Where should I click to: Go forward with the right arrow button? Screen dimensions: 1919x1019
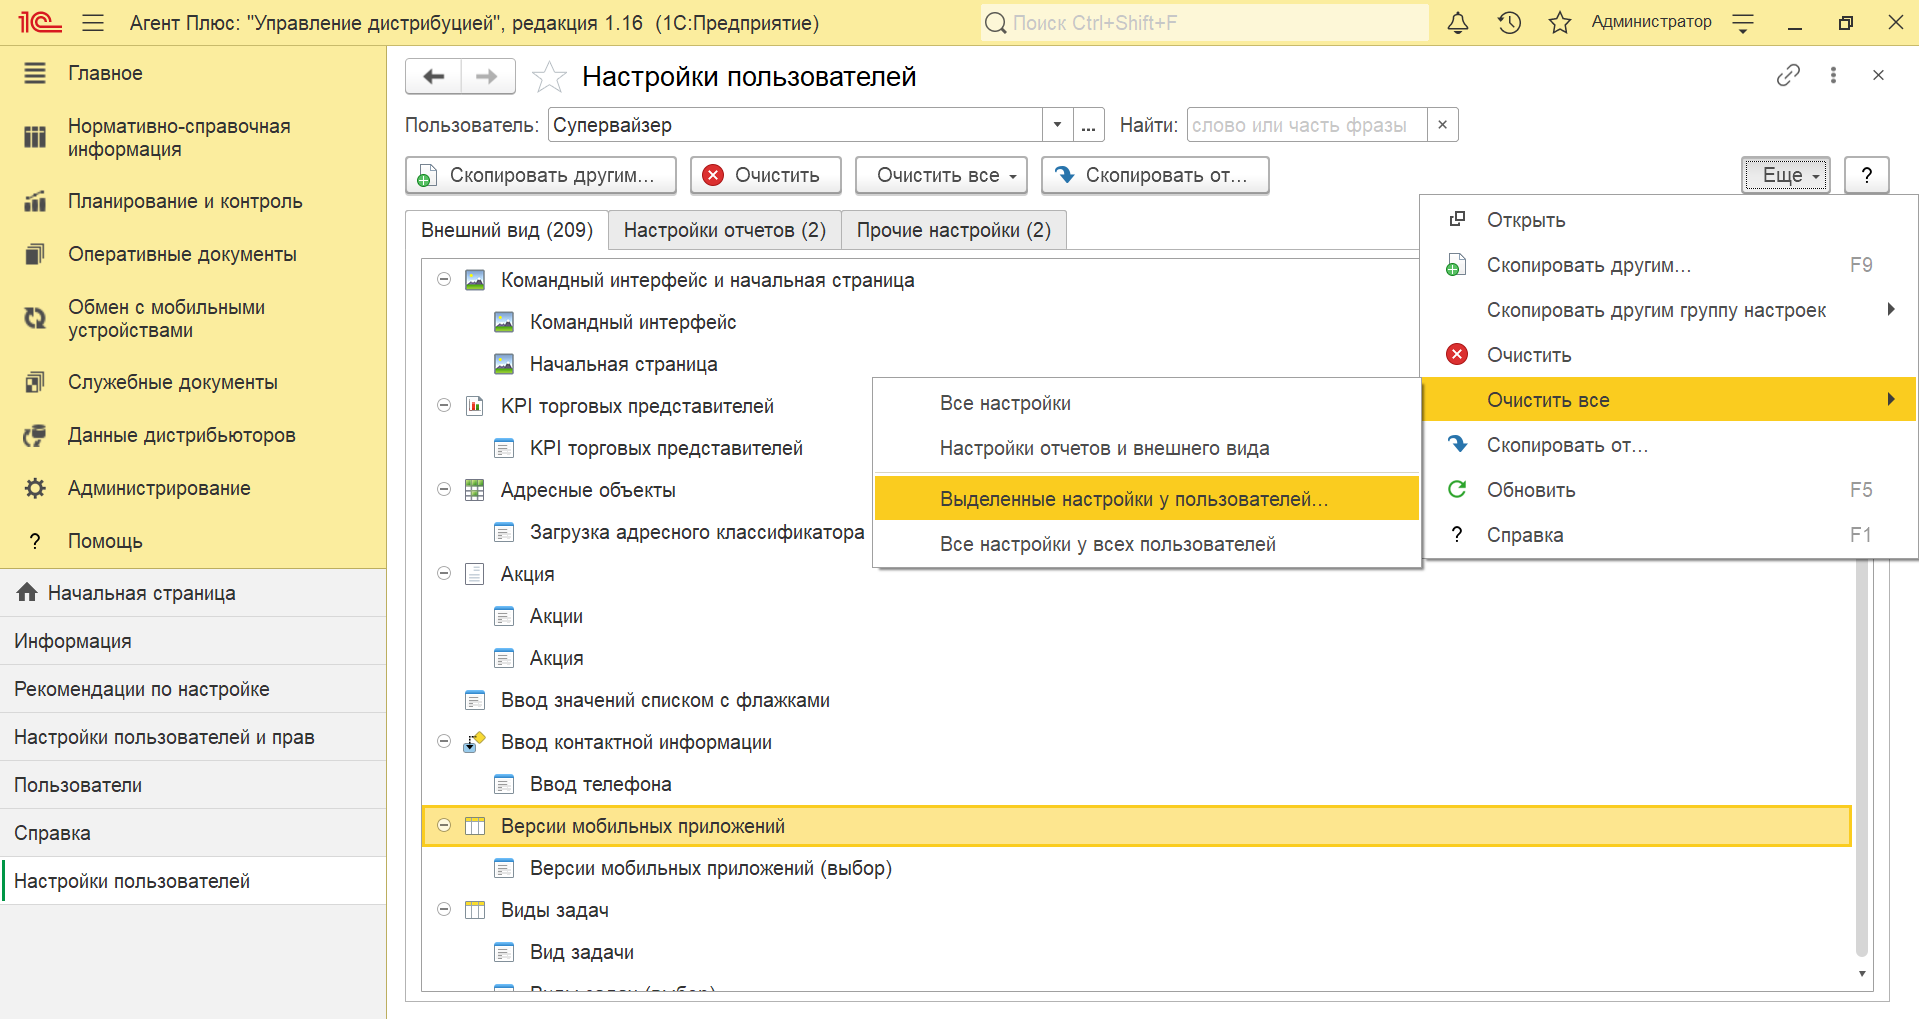487,77
